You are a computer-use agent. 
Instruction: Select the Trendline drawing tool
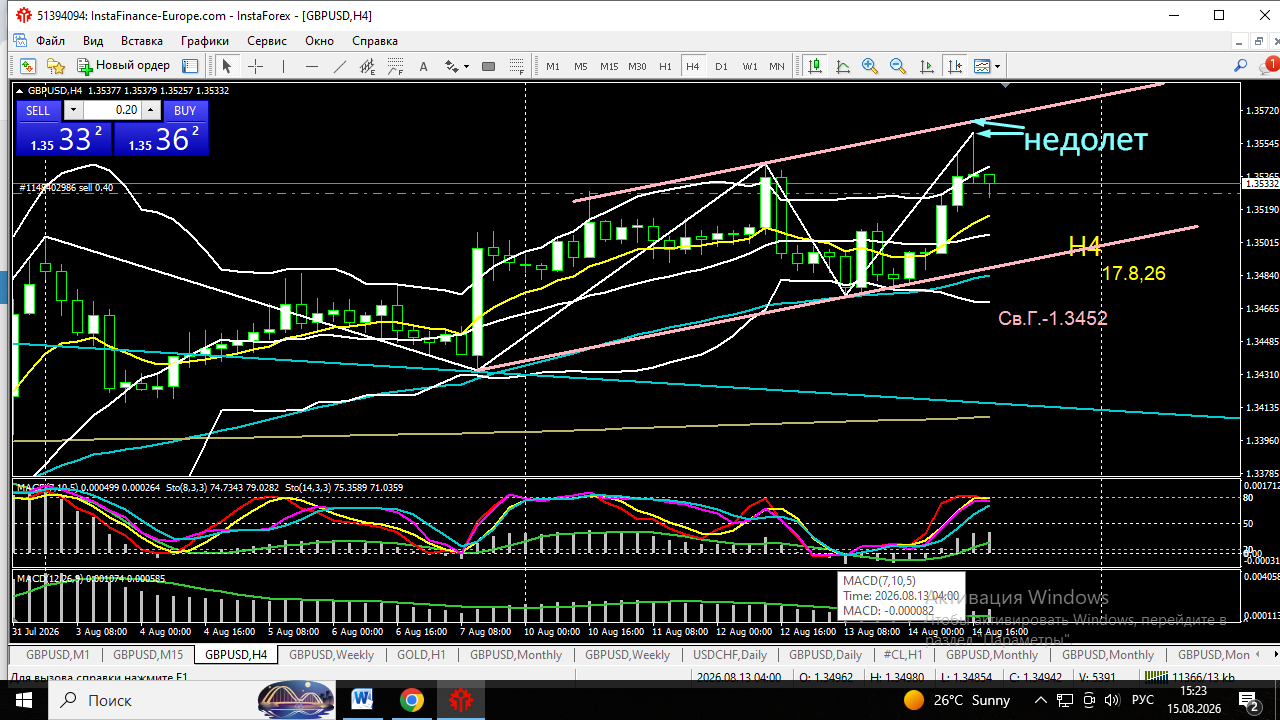click(x=340, y=66)
